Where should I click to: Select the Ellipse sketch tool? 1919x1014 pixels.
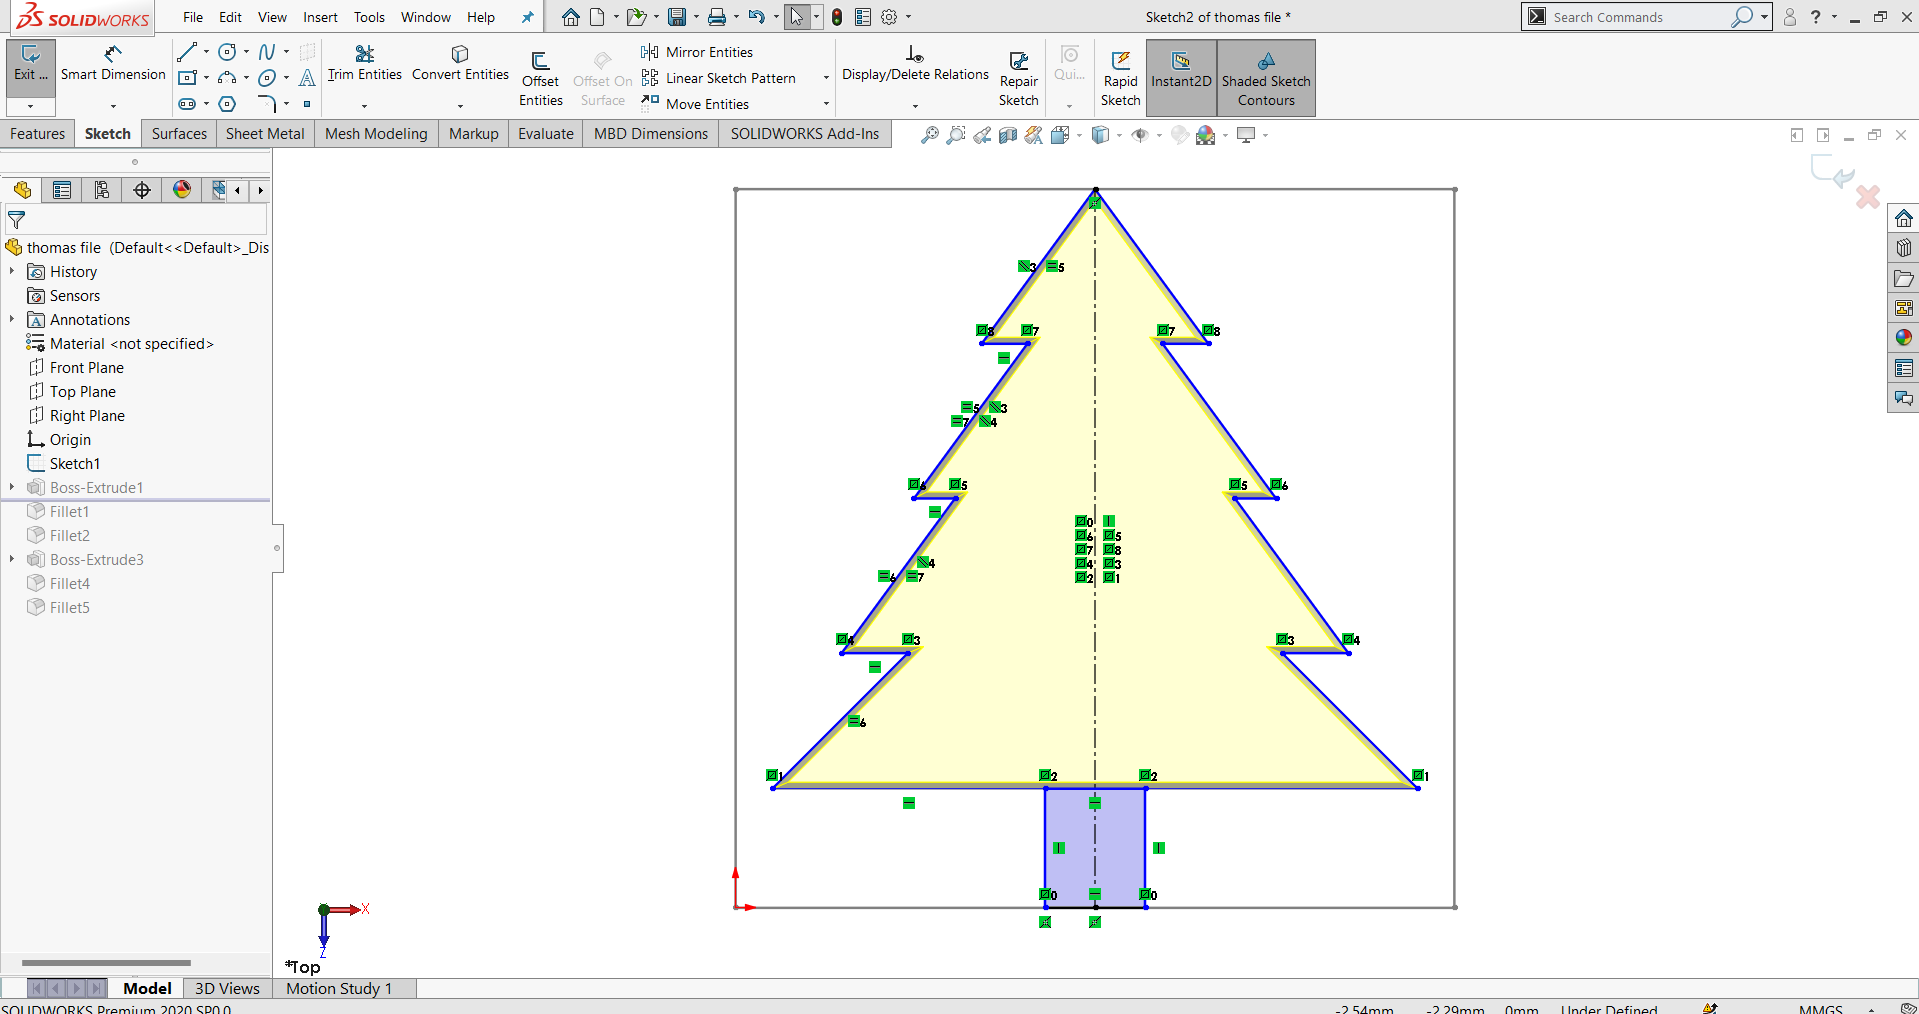tap(267, 78)
